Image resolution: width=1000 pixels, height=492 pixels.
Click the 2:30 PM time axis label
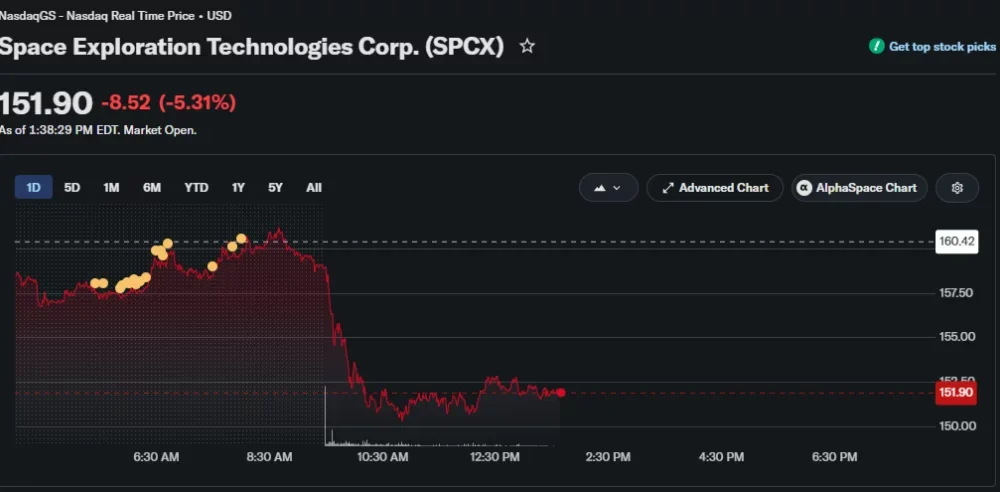click(608, 457)
